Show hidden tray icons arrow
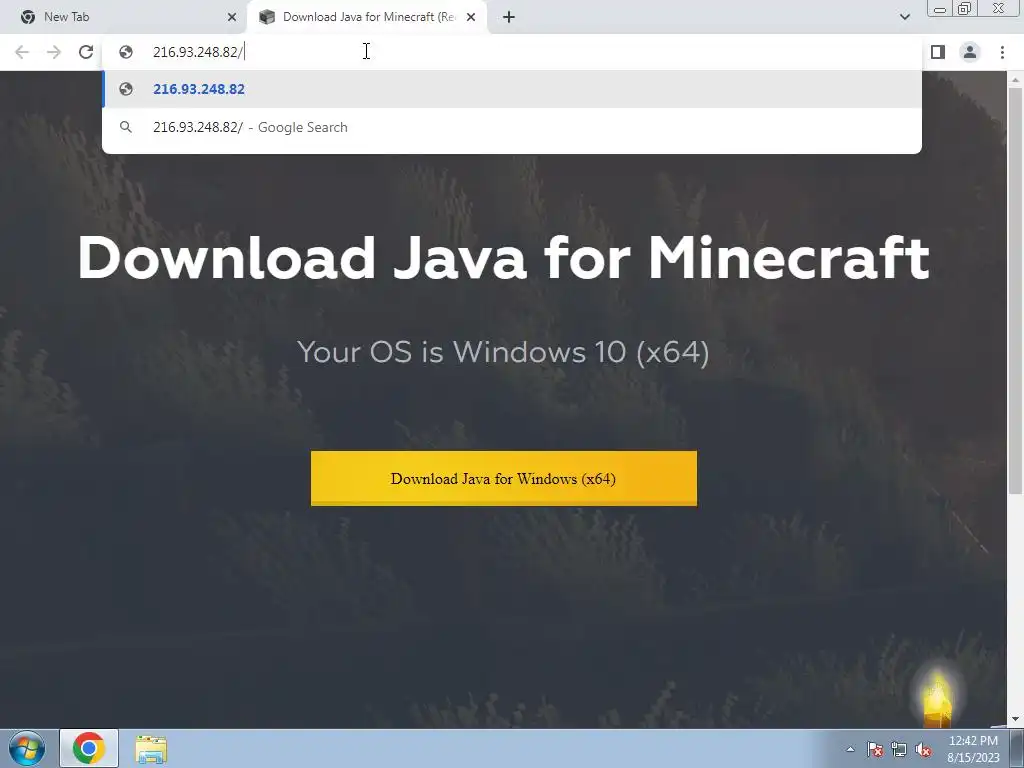Image resolution: width=1024 pixels, height=768 pixels. pos(850,749)
